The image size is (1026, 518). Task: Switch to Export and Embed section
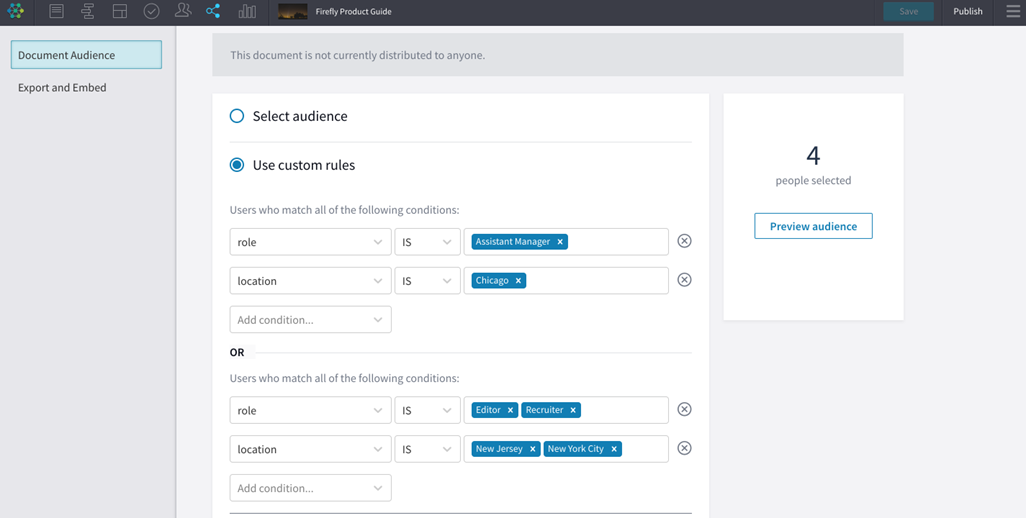[62, 88]
